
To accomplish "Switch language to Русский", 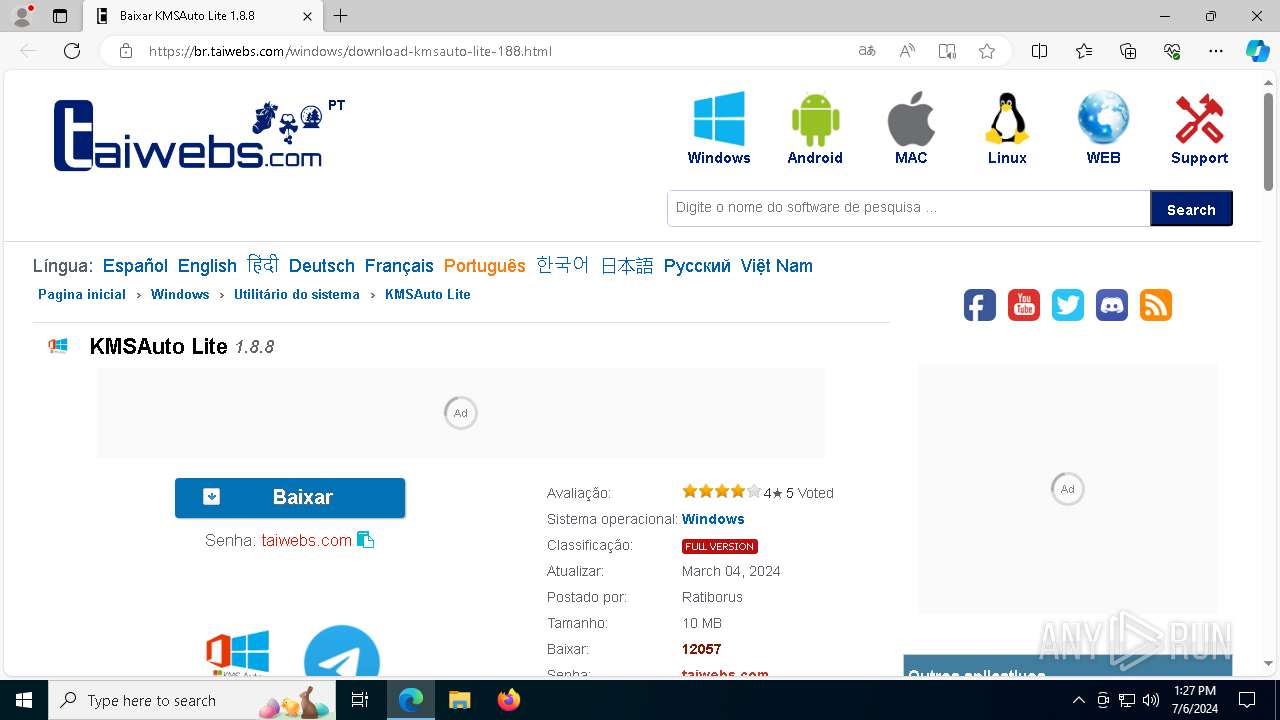I will pos(697,266).
